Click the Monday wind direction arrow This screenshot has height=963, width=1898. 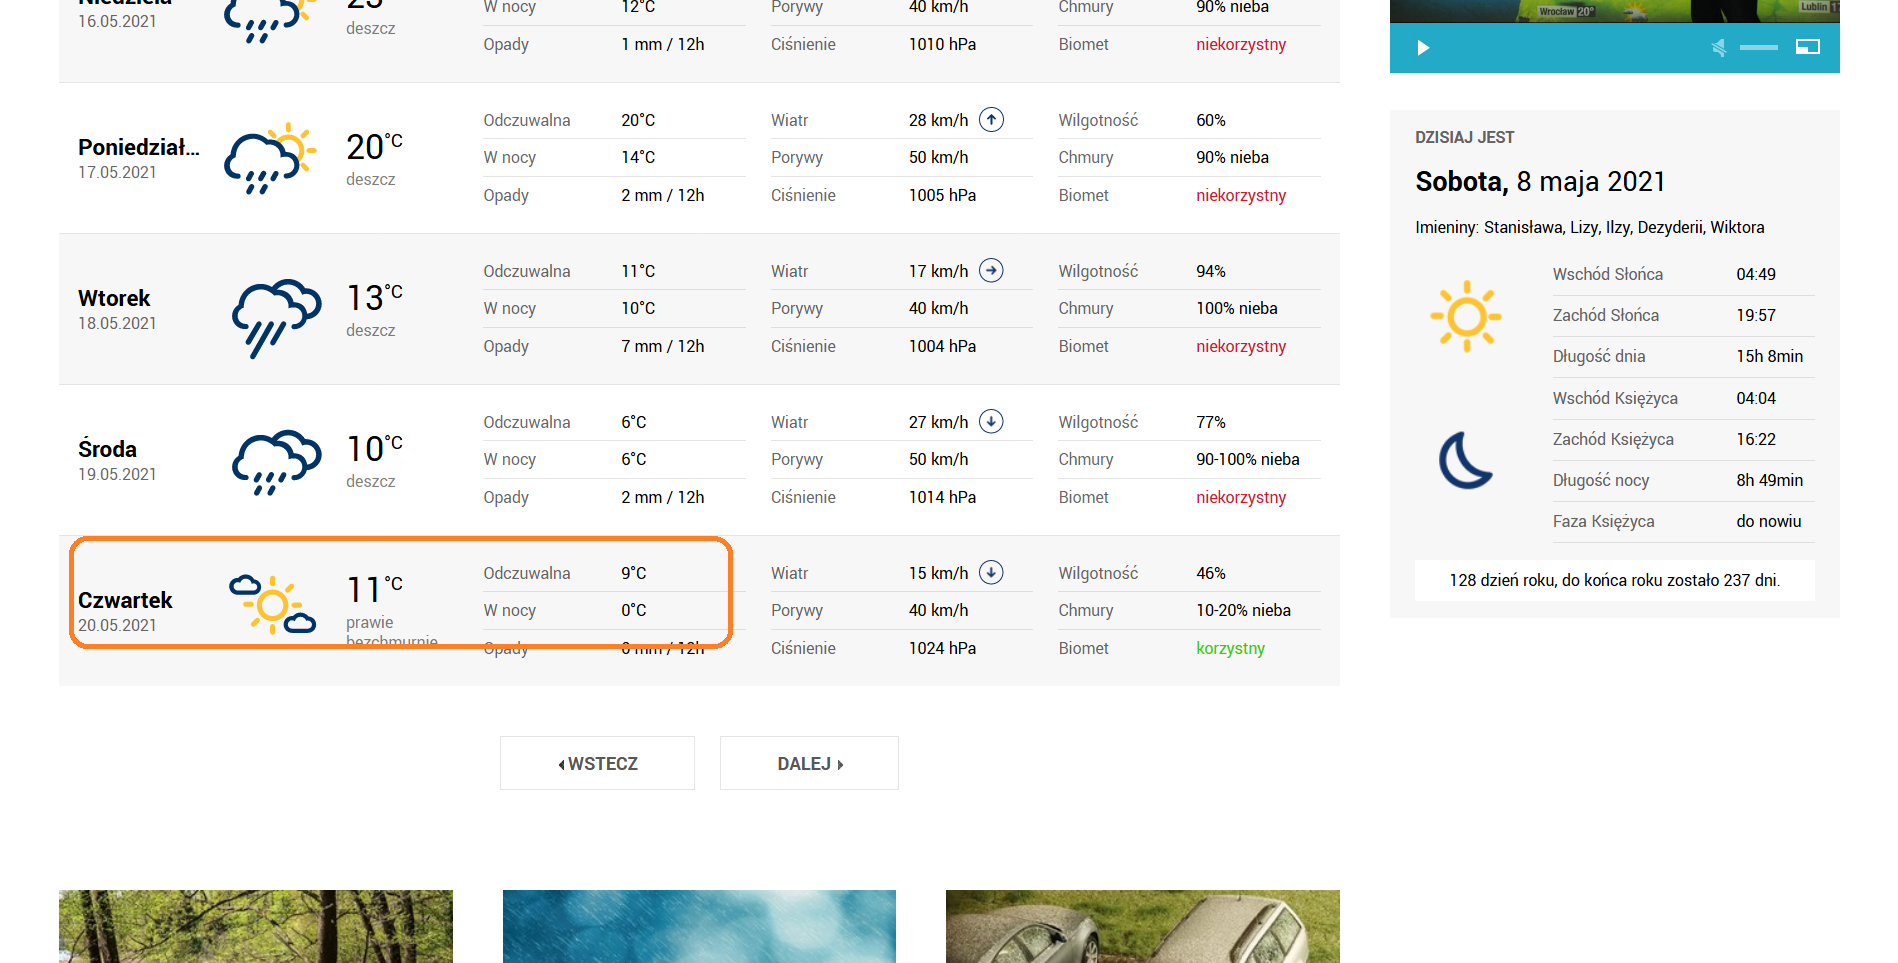(991, 120)
